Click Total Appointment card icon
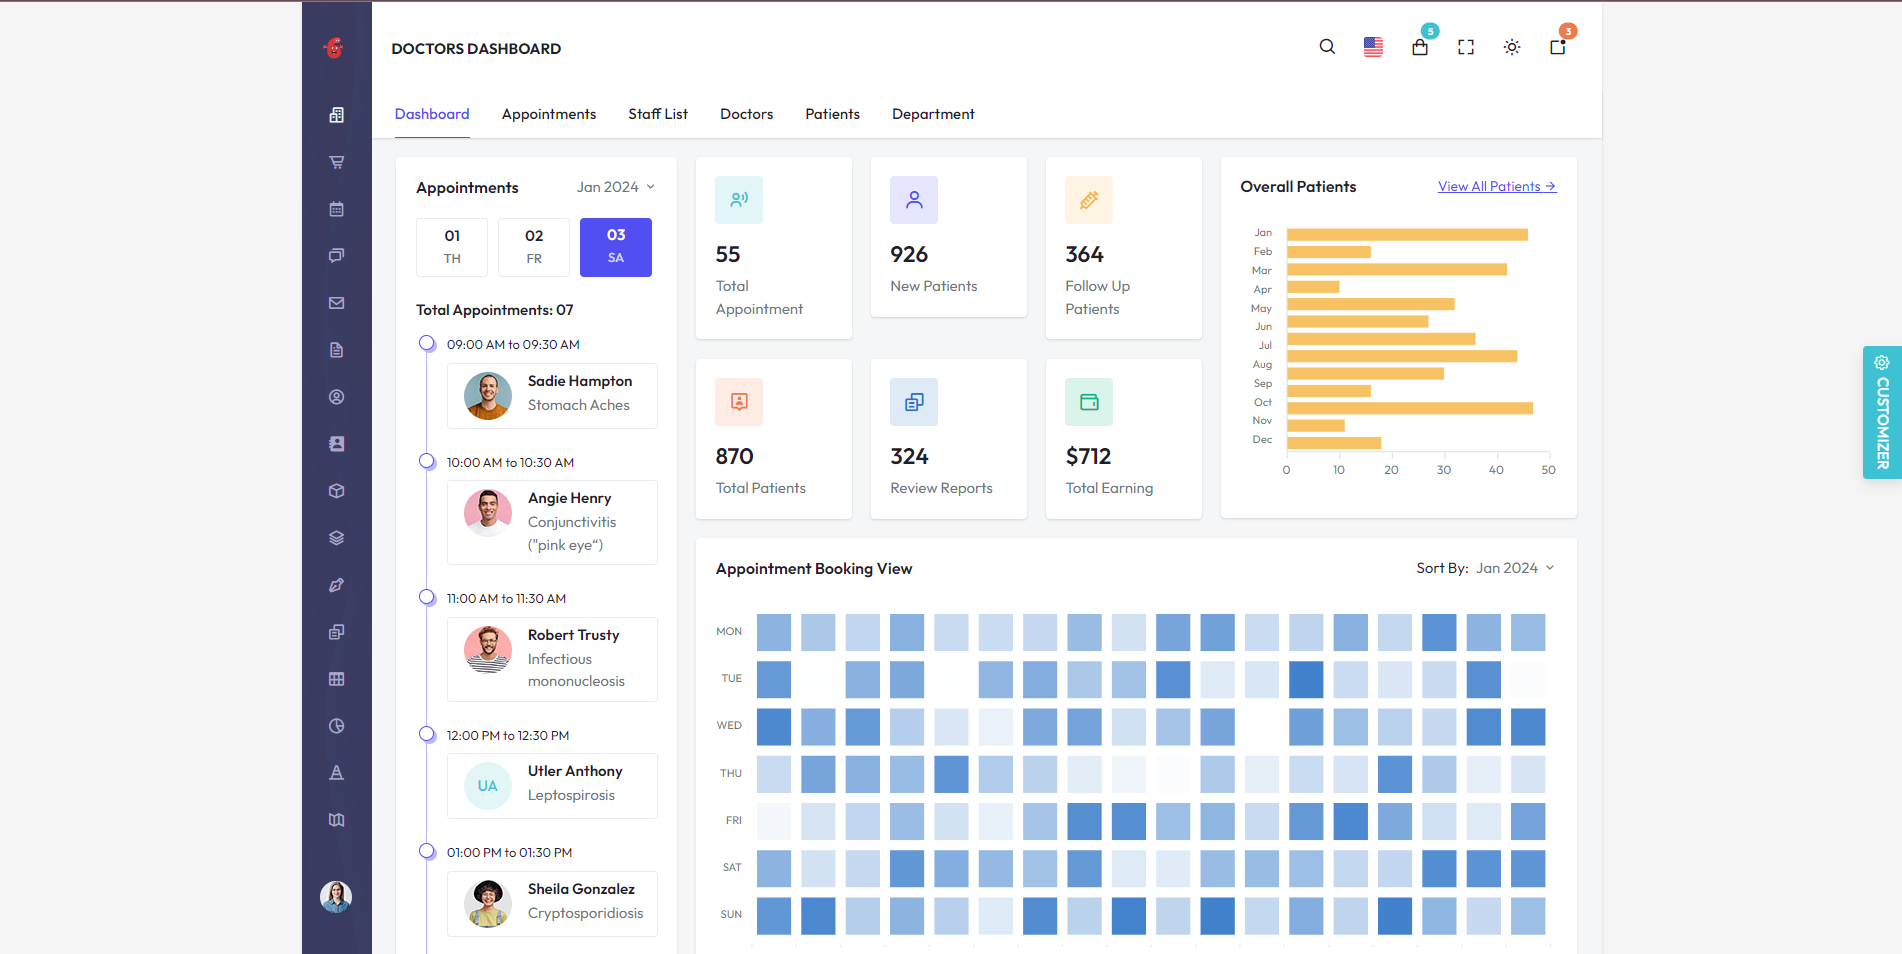 click(x=739, y=200)
